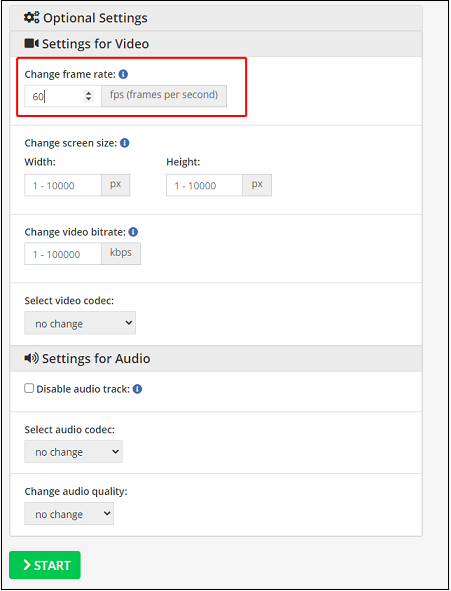Enable the Disable audio track checkbox
Screen dimensions: 451x591
(x=29, y=388)
